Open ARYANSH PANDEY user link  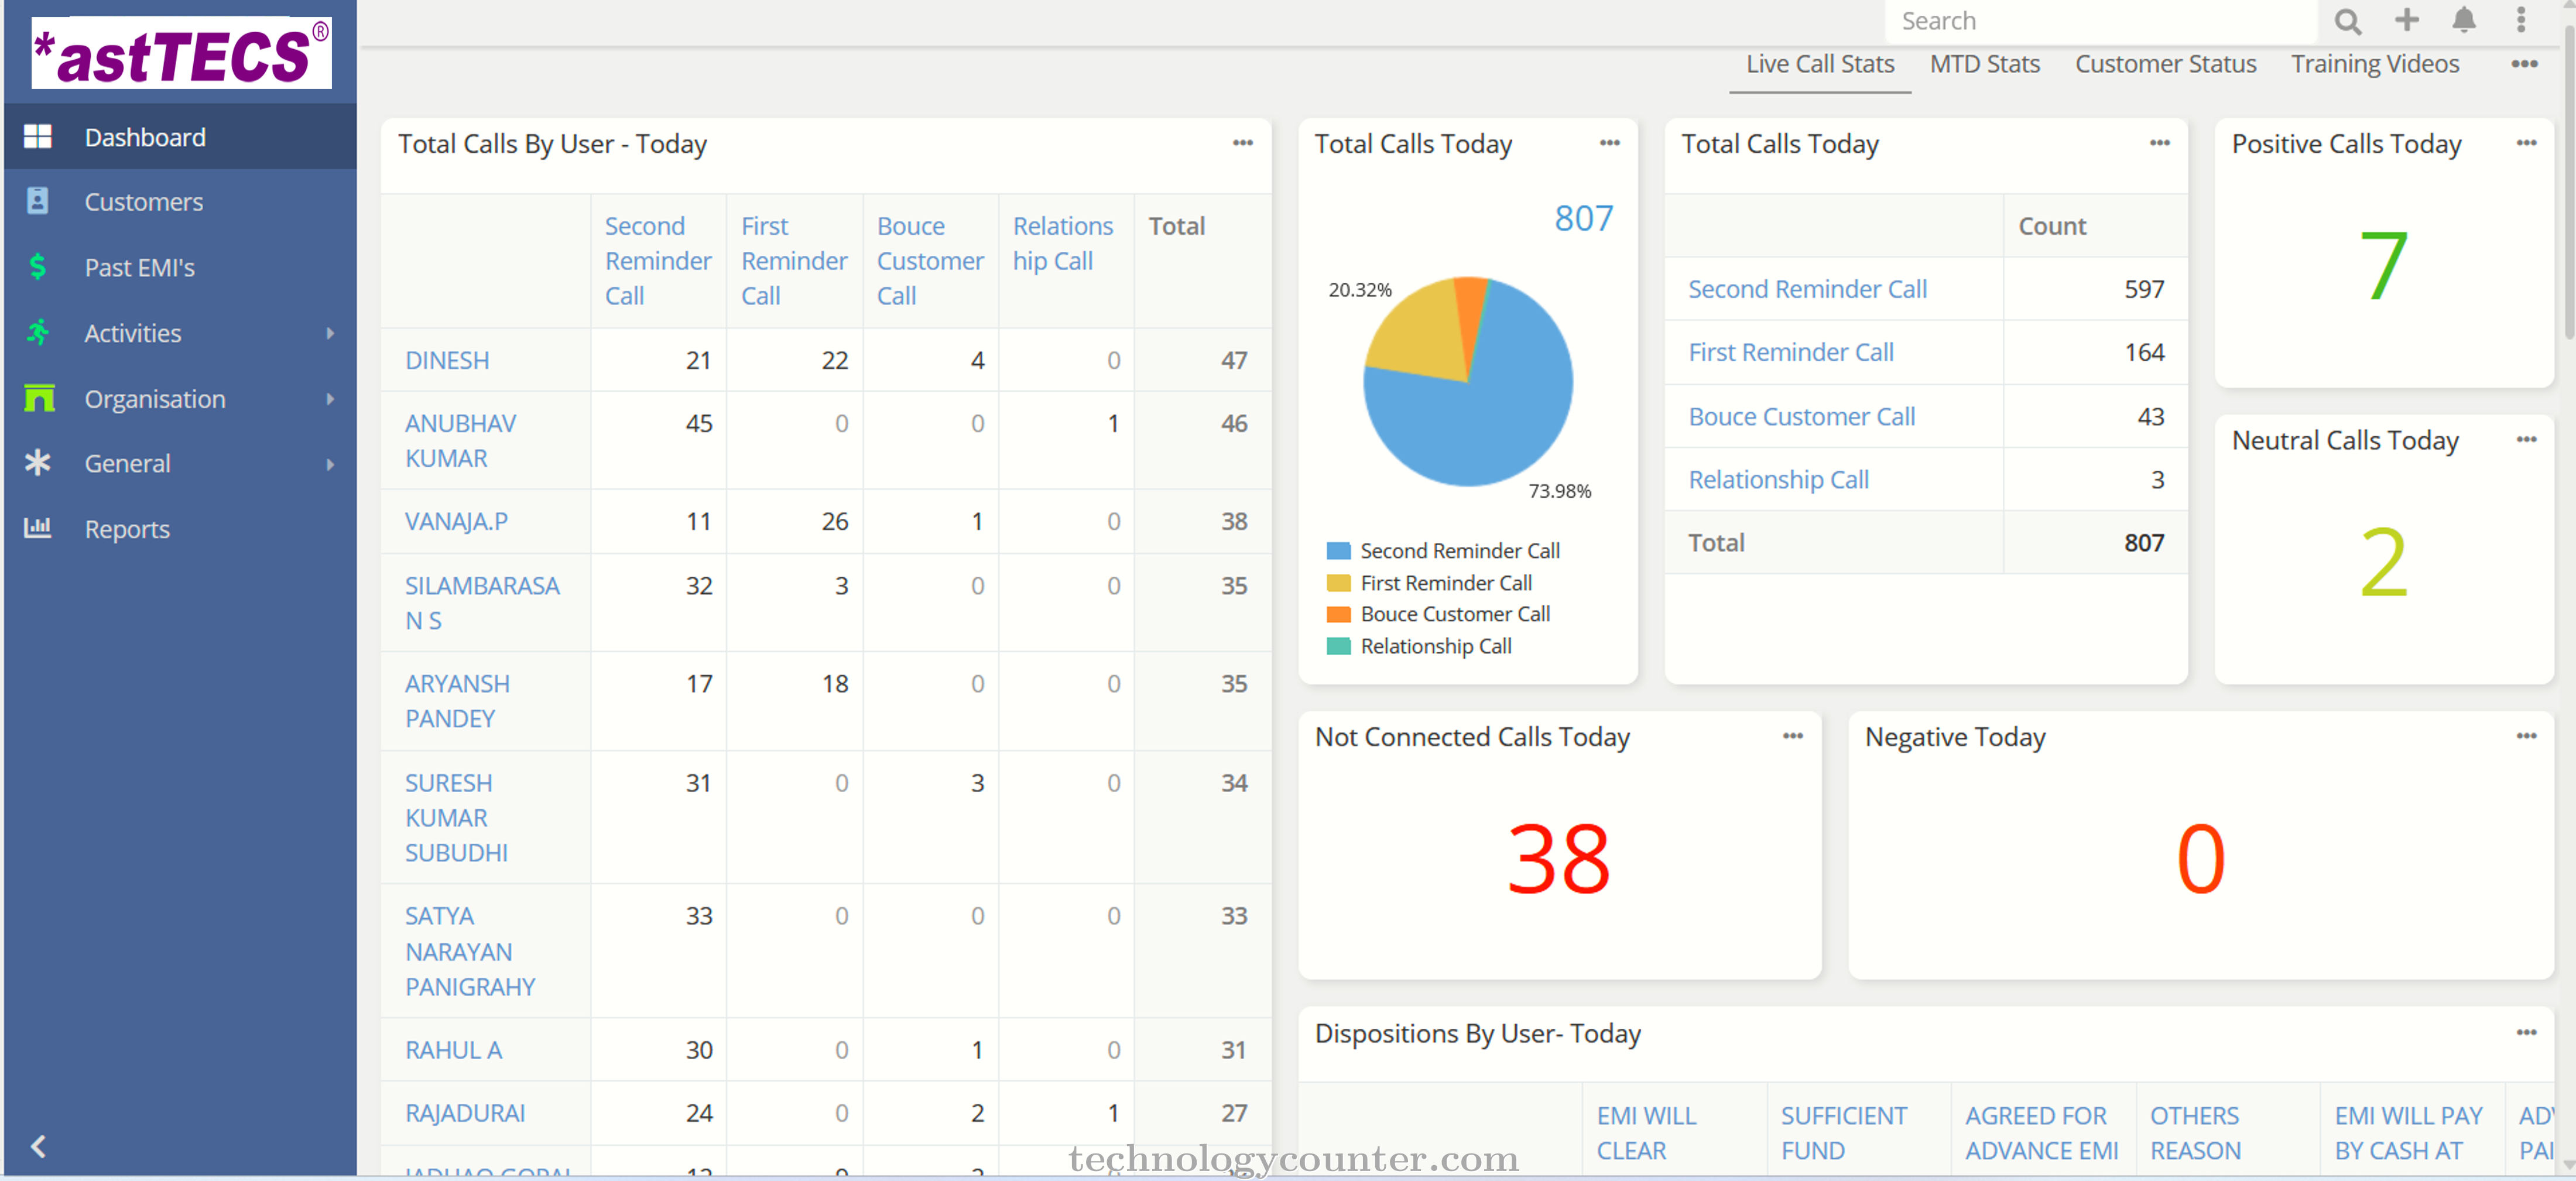[x=457, y=701]
